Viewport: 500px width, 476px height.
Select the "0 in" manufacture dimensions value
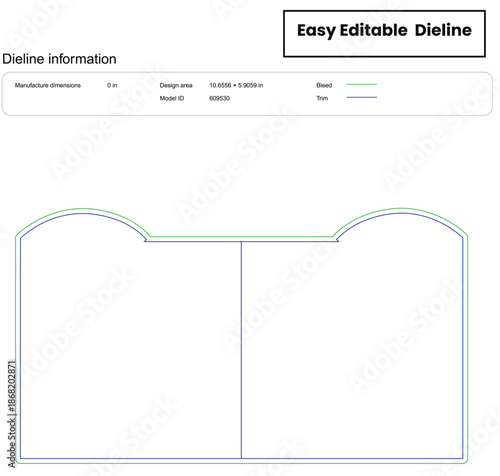[x=112, y=85]
